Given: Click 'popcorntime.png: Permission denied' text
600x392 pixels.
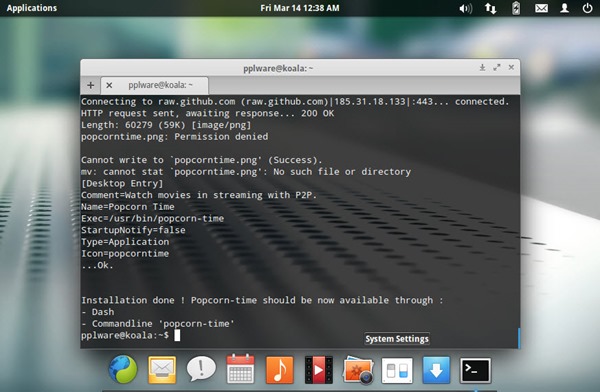Looking at the screenshot, I should (x=174, y=137).
